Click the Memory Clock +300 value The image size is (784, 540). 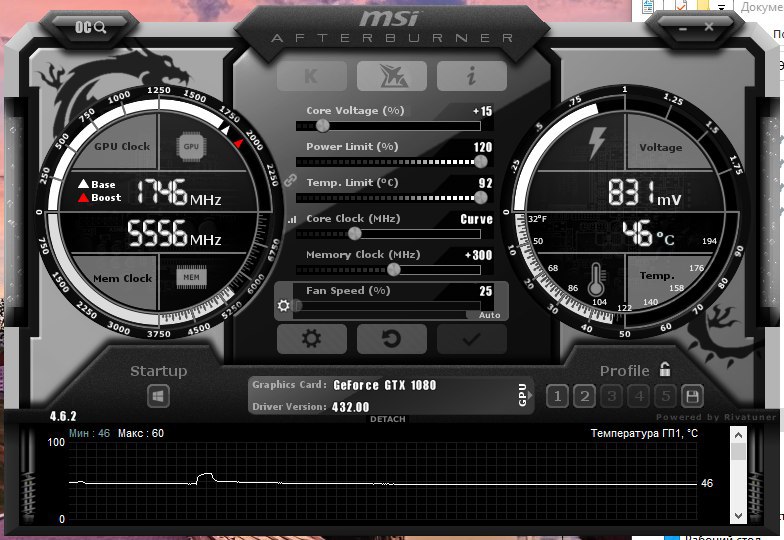pos(478,255)
